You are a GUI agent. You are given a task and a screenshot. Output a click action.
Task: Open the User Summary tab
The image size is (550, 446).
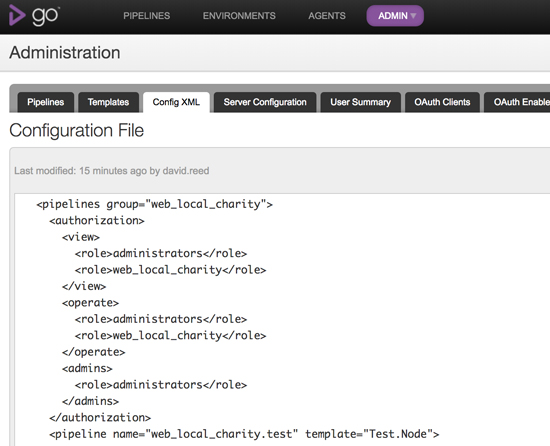360,102
